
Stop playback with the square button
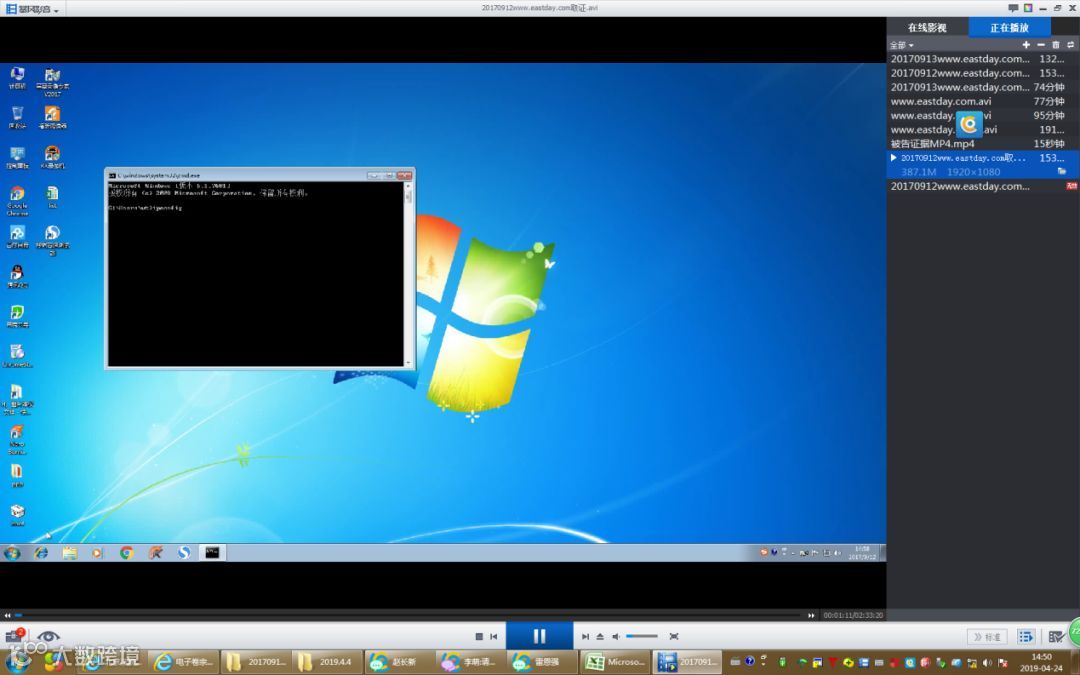479,636
